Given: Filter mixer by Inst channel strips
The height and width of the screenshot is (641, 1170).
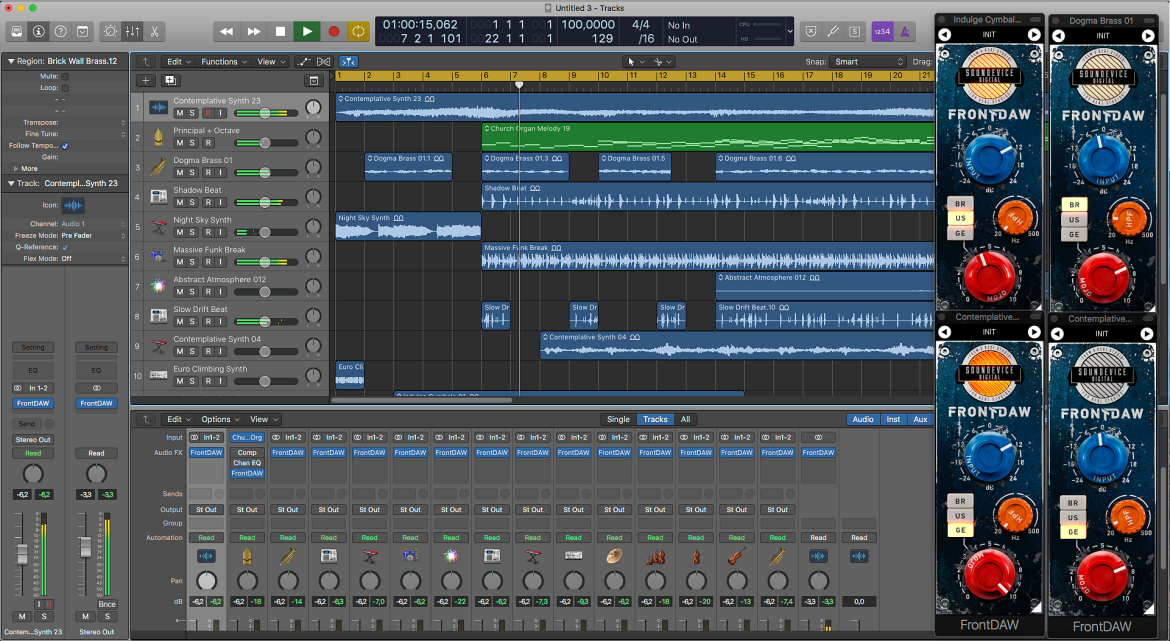Looking at the screenshot, I should click(x=893, y=419).
